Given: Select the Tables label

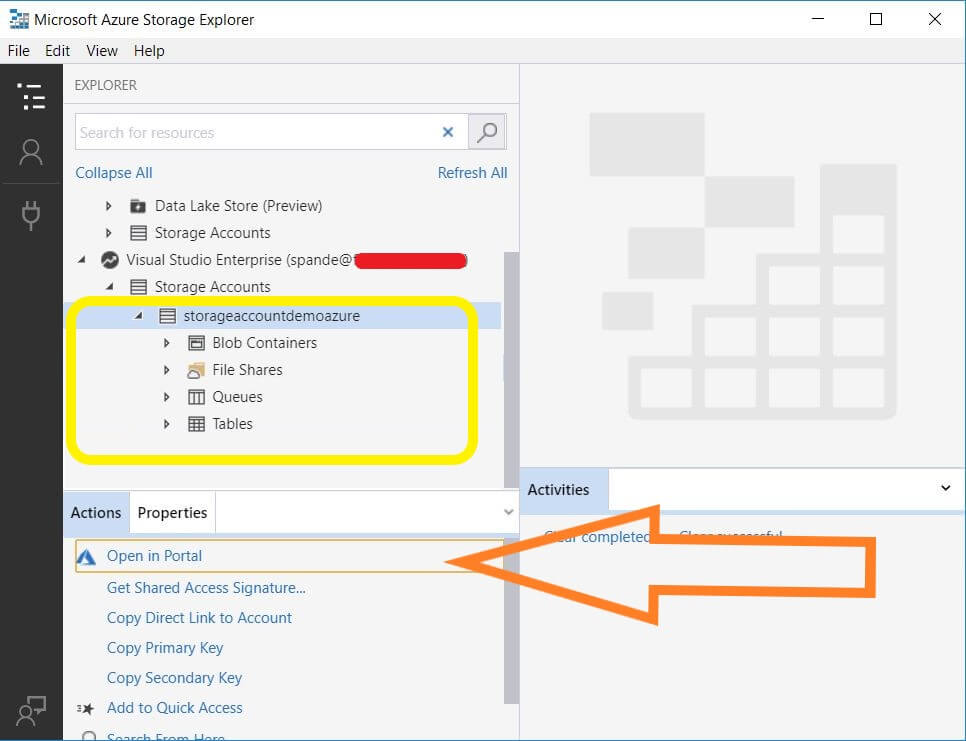Looking at the screenshot, I should click(x=232, y=424).
